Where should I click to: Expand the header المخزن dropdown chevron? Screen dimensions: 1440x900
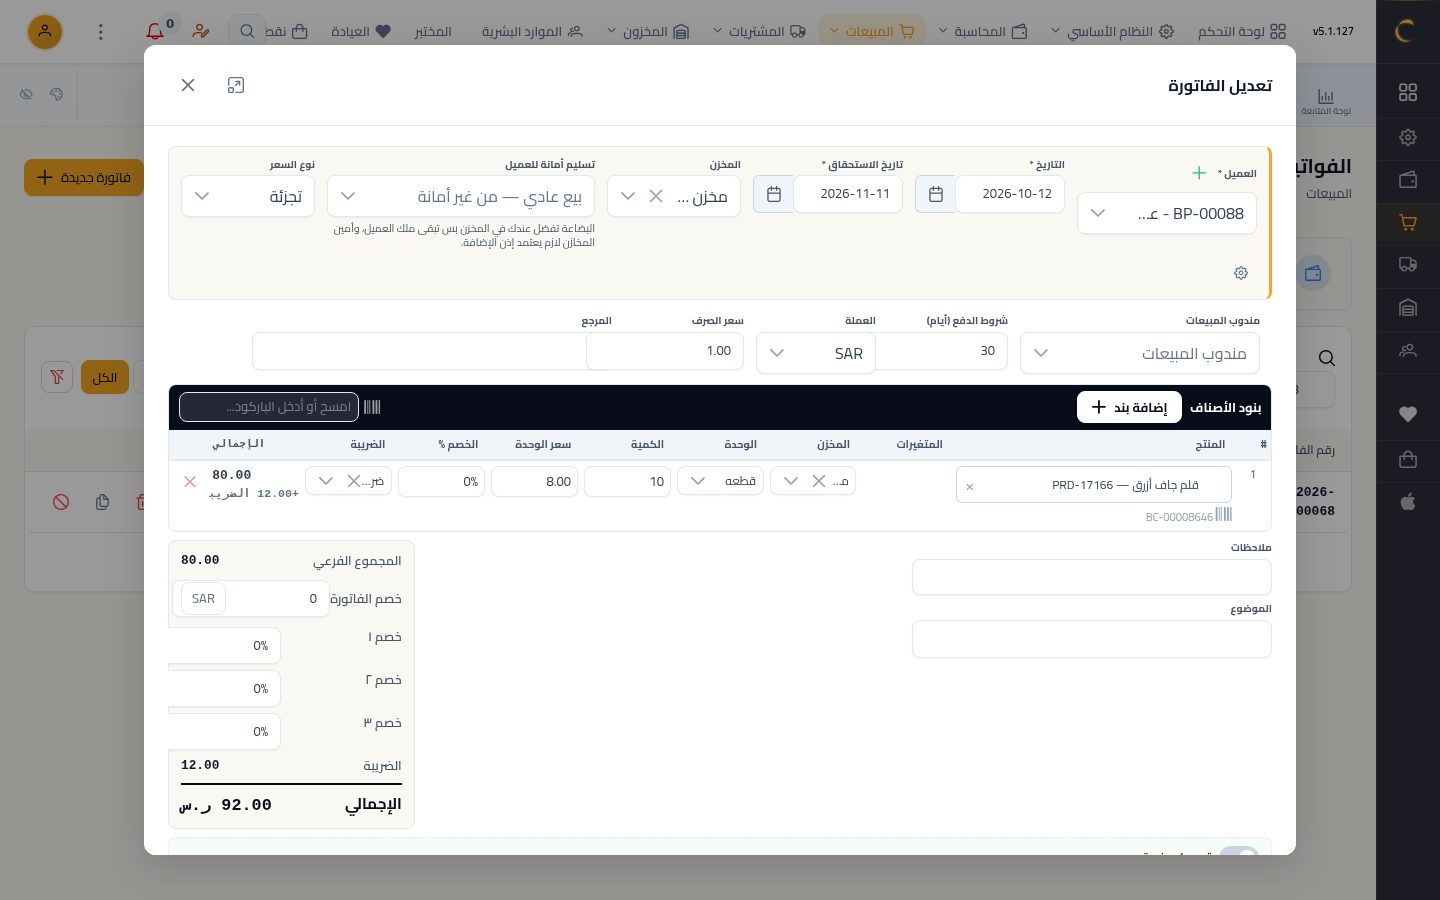click(x=628, y=196)
